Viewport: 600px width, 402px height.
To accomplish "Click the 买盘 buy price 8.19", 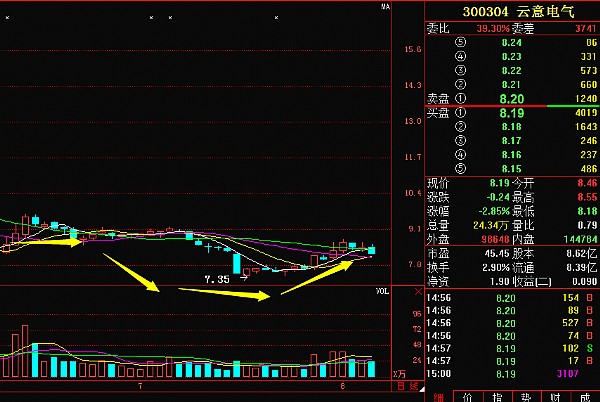I will 511,114.
